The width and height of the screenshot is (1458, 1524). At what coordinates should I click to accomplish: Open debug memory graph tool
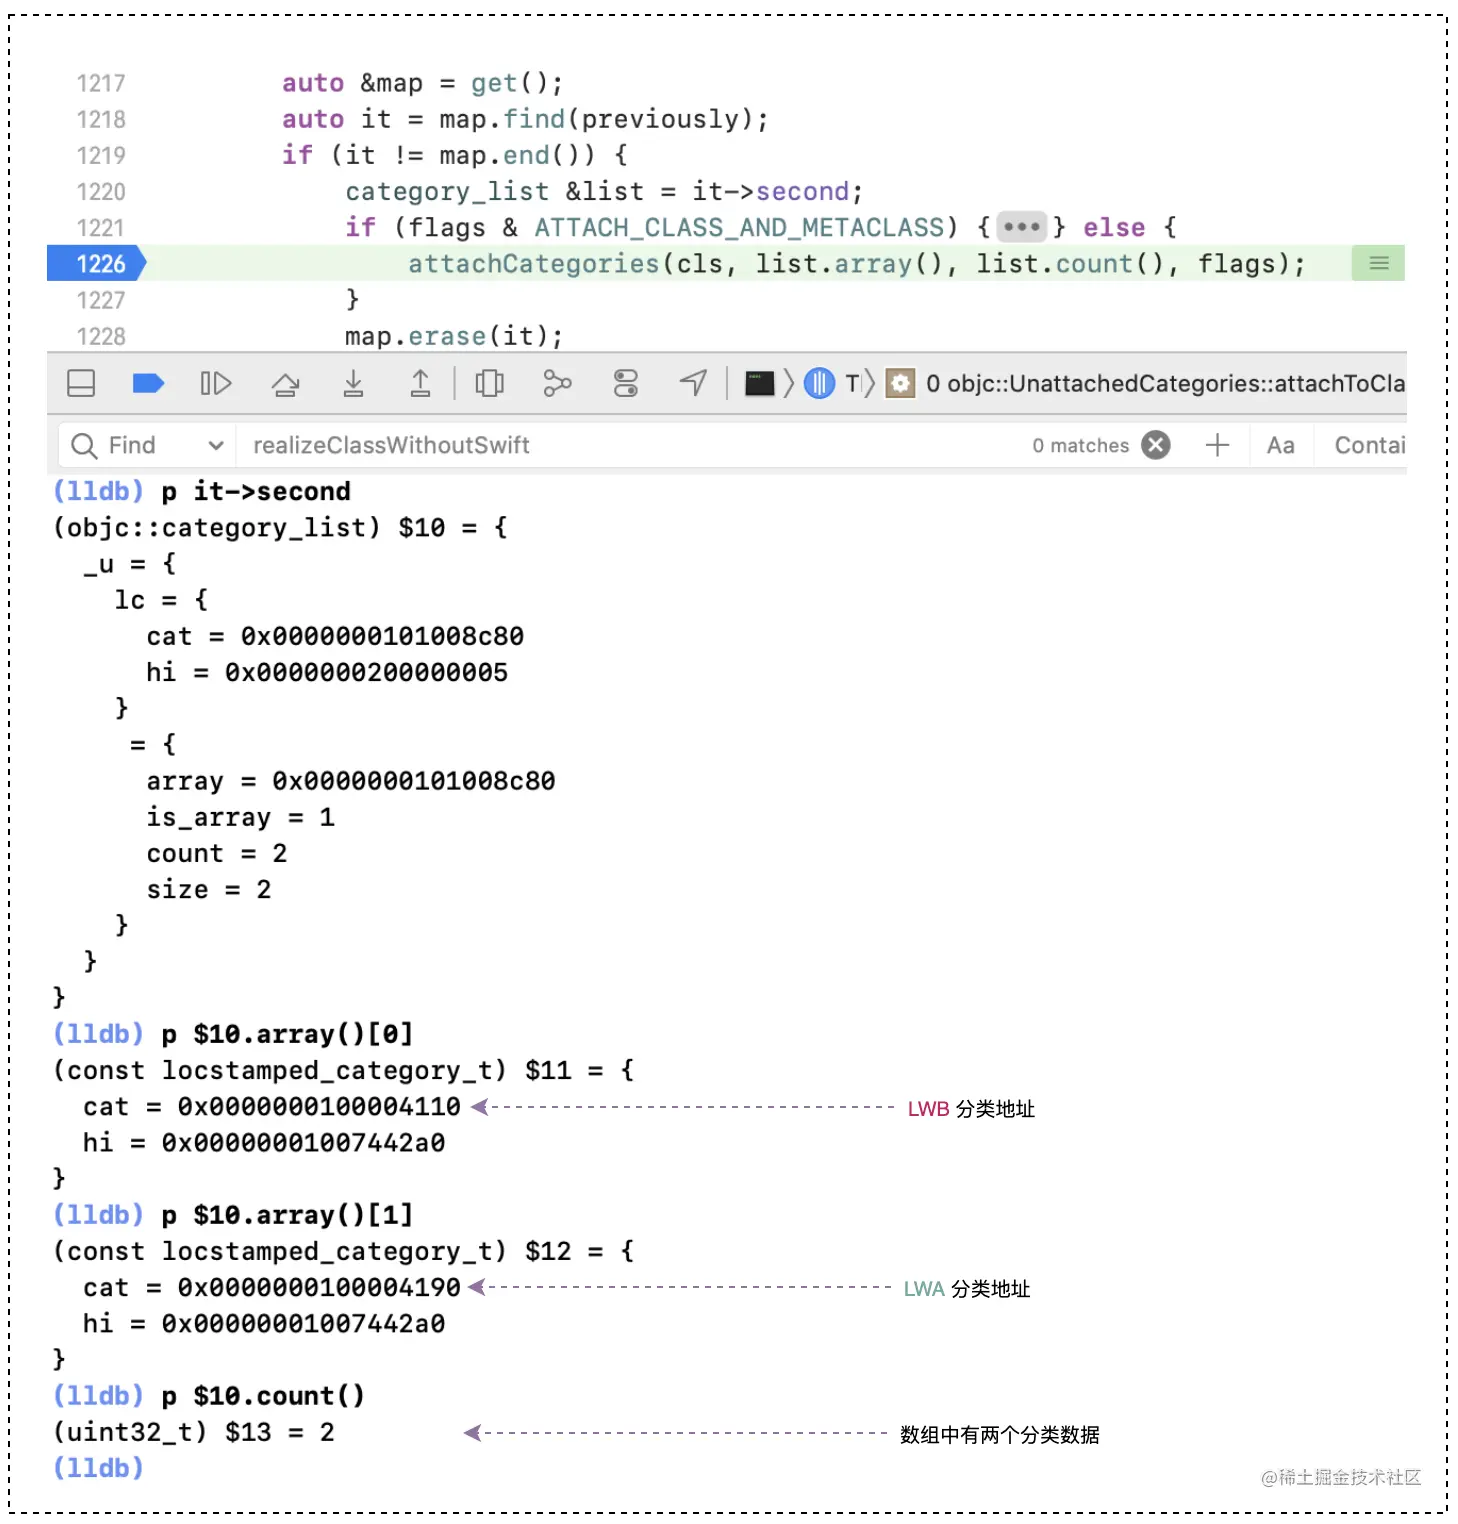click(557, 384)
